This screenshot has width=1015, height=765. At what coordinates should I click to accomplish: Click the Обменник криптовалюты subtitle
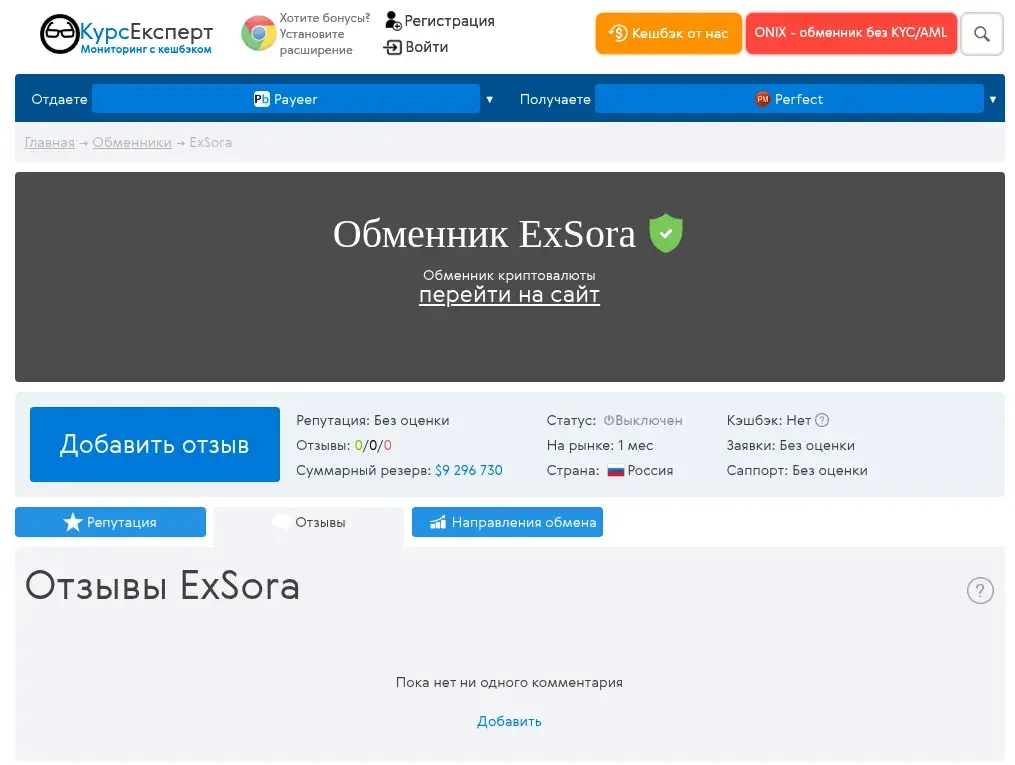click(509, 275)
